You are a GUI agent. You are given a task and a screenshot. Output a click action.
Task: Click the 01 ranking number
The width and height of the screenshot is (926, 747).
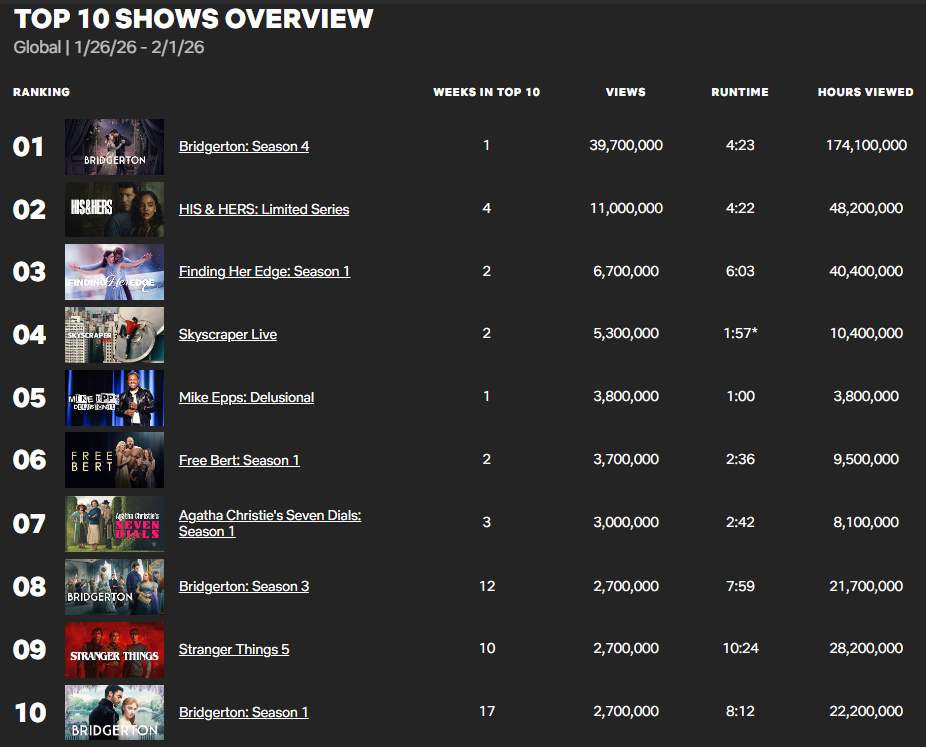click(28, 147)
